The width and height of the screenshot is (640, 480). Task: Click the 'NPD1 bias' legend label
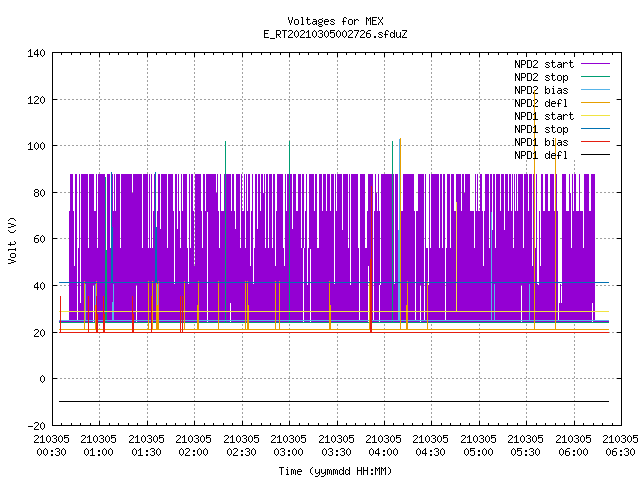[x=541, y=142]
